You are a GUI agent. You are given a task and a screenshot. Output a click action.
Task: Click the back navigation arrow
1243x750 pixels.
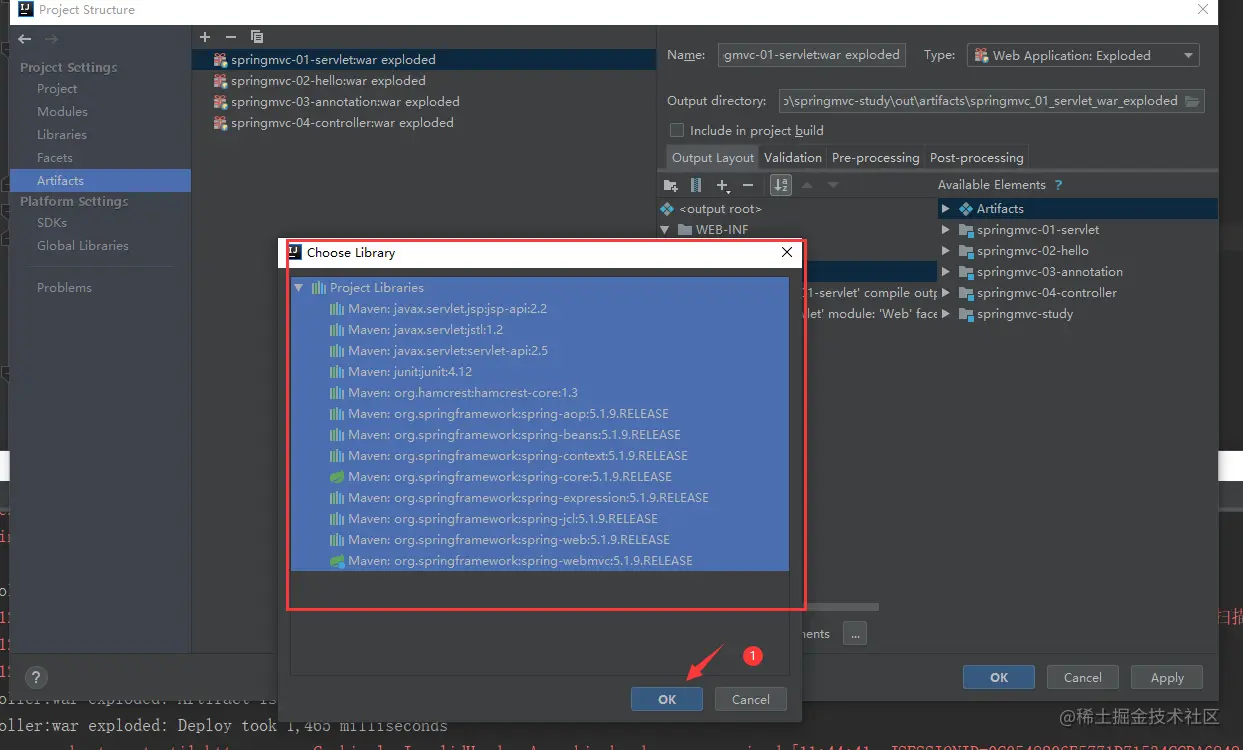click(25, 39)
